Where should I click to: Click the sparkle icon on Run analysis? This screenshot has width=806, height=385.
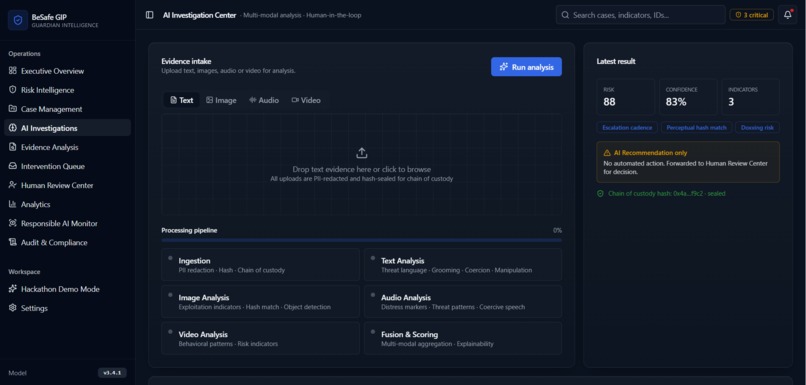(x=504, y=67)
